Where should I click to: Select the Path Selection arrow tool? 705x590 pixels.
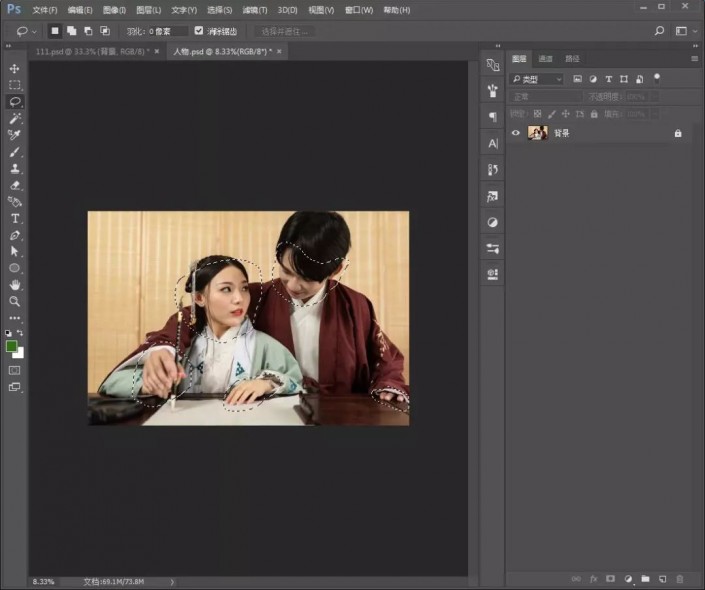(14, 251)
